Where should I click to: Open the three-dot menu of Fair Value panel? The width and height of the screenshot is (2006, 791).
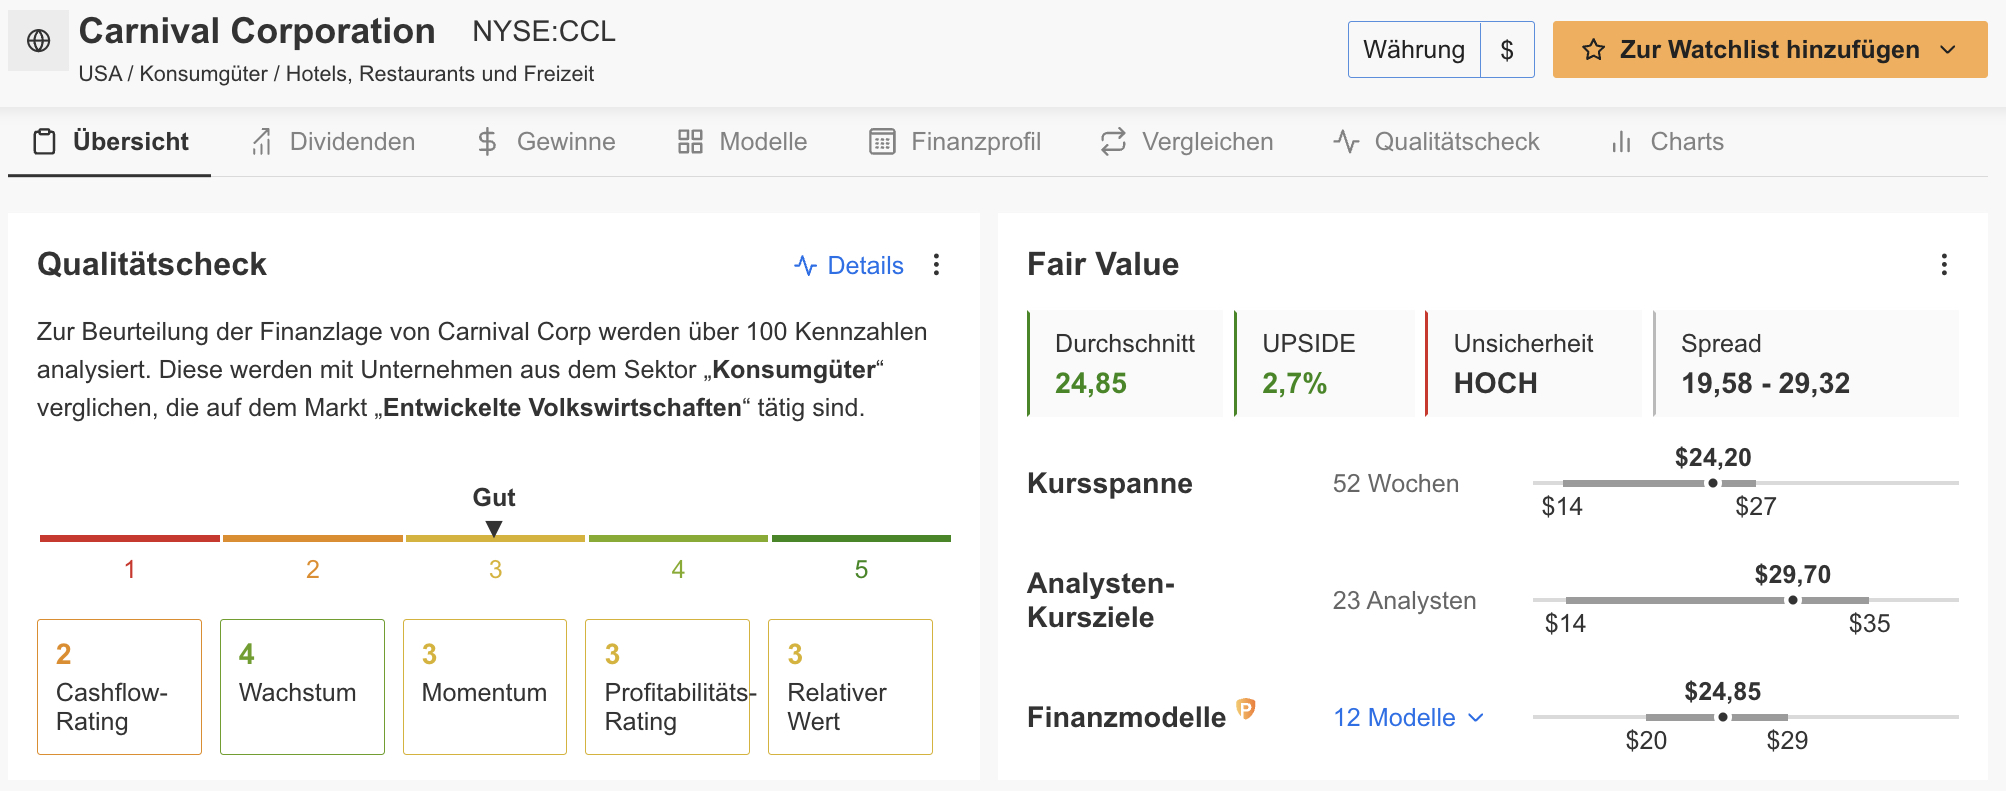coord(1944,265)
